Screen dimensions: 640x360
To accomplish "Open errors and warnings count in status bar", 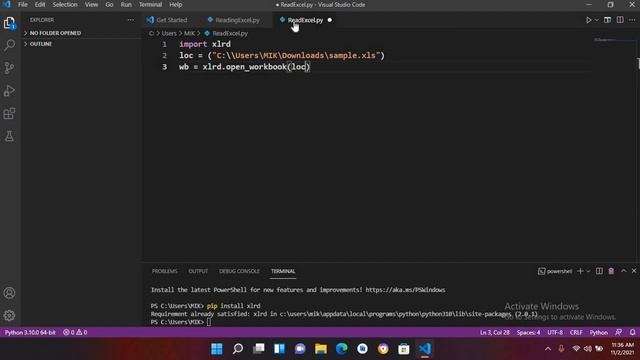I will tap(75, 332).
